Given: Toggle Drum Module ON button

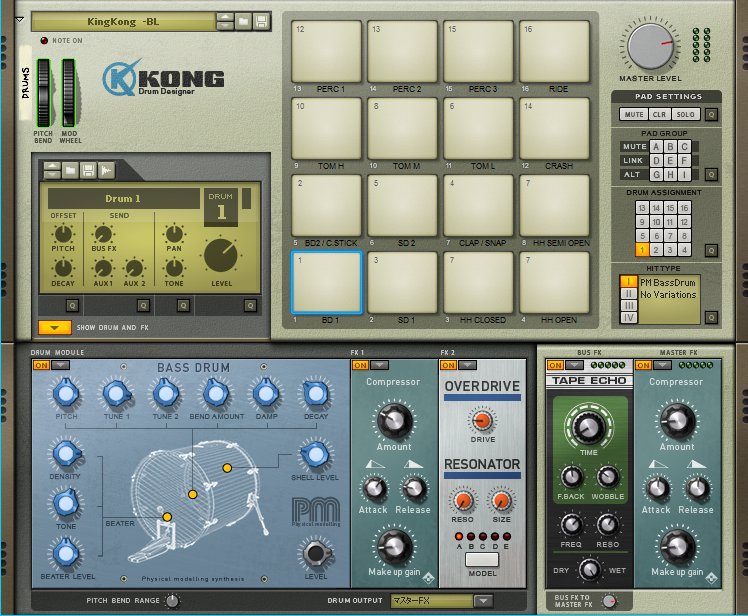Looking at the screenshot, I should click(41, 365).
